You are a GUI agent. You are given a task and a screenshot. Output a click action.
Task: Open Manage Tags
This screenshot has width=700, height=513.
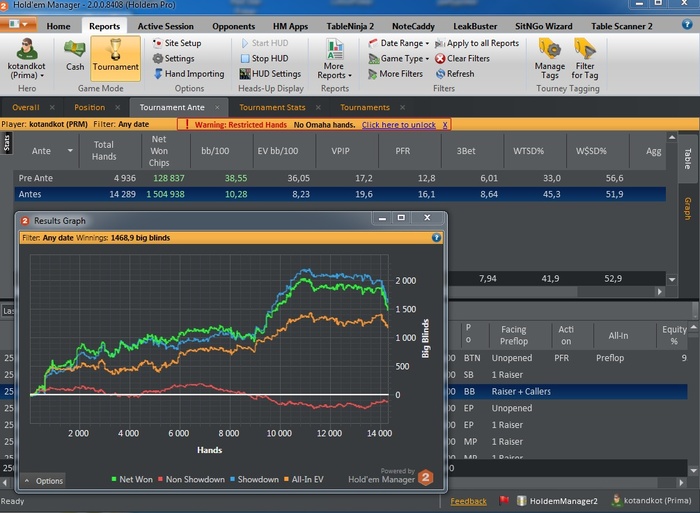pyautogui.click(x=550, y=59)
